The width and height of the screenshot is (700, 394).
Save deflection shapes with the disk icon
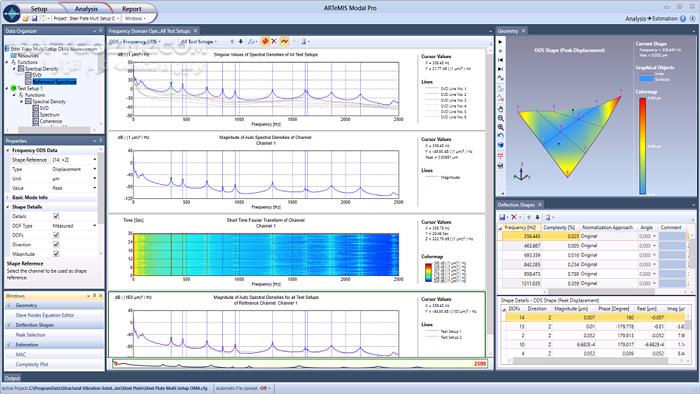tap(502, 217)
